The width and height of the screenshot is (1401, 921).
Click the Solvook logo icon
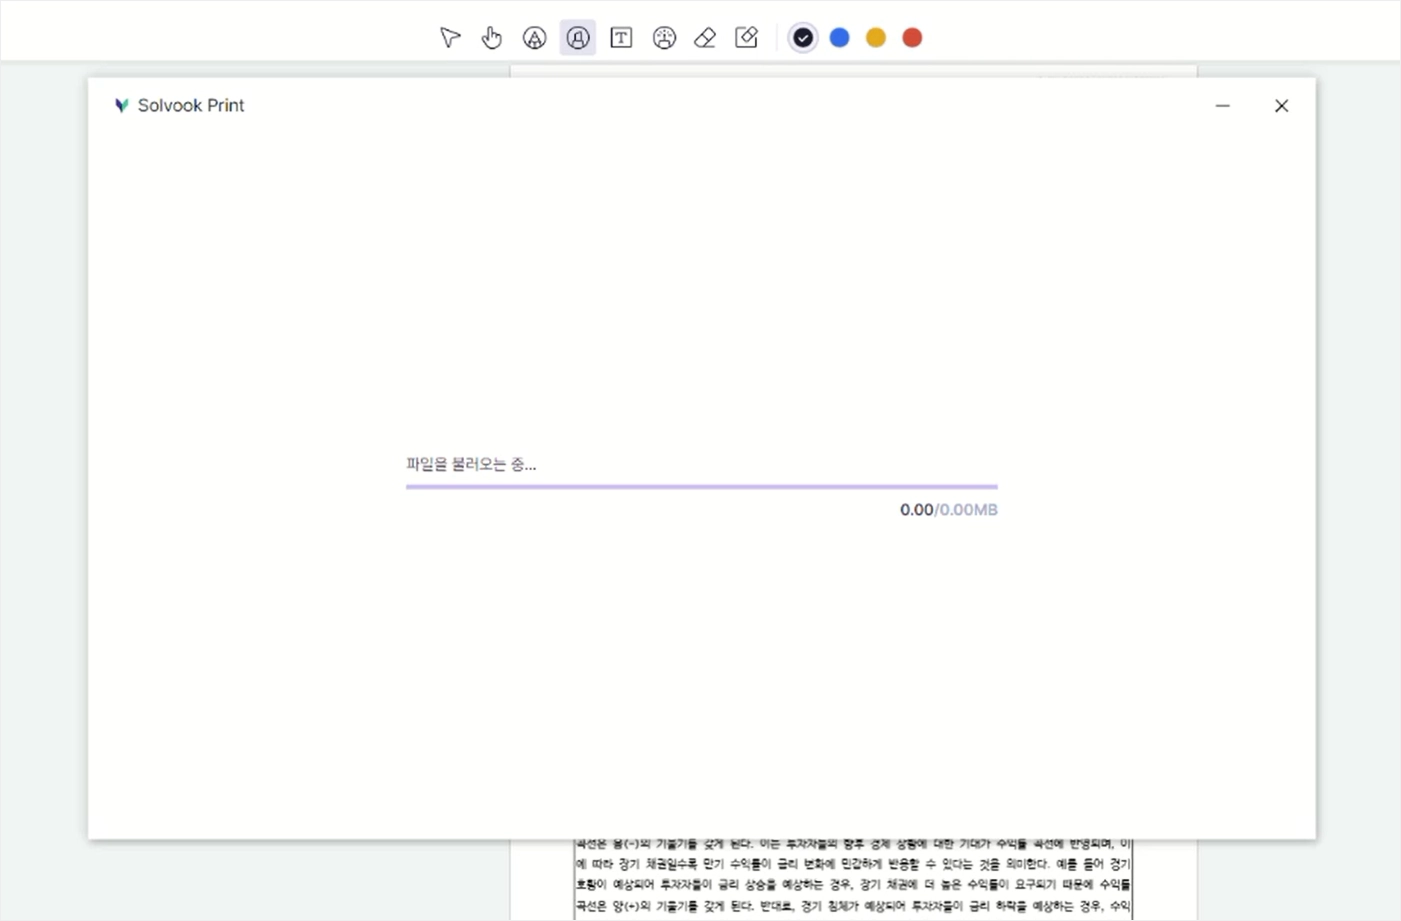[x=122, y=105]
